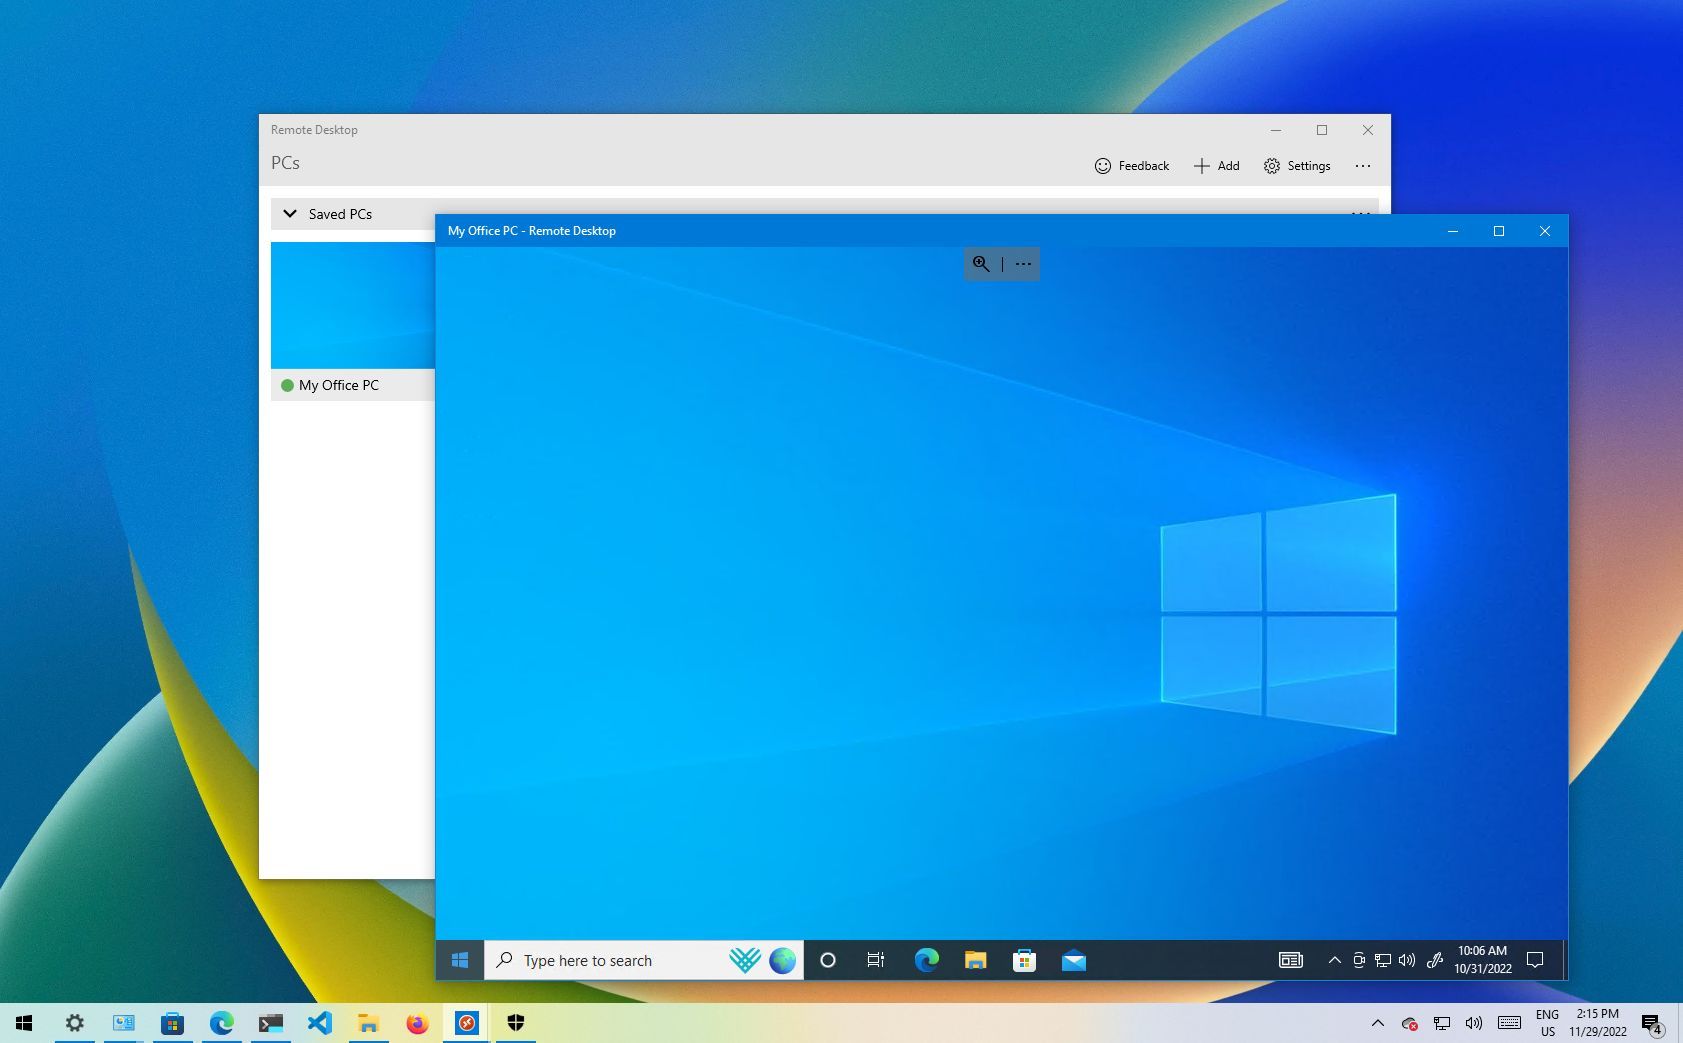Open the Remote Desktop app overflow menu
Image resolution: width=1683 pixels, height=1043 pixels.
(x=1363, y=166)
